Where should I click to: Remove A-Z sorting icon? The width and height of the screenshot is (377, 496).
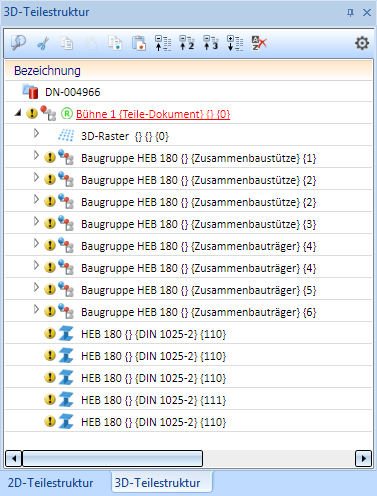click(259, 43)
